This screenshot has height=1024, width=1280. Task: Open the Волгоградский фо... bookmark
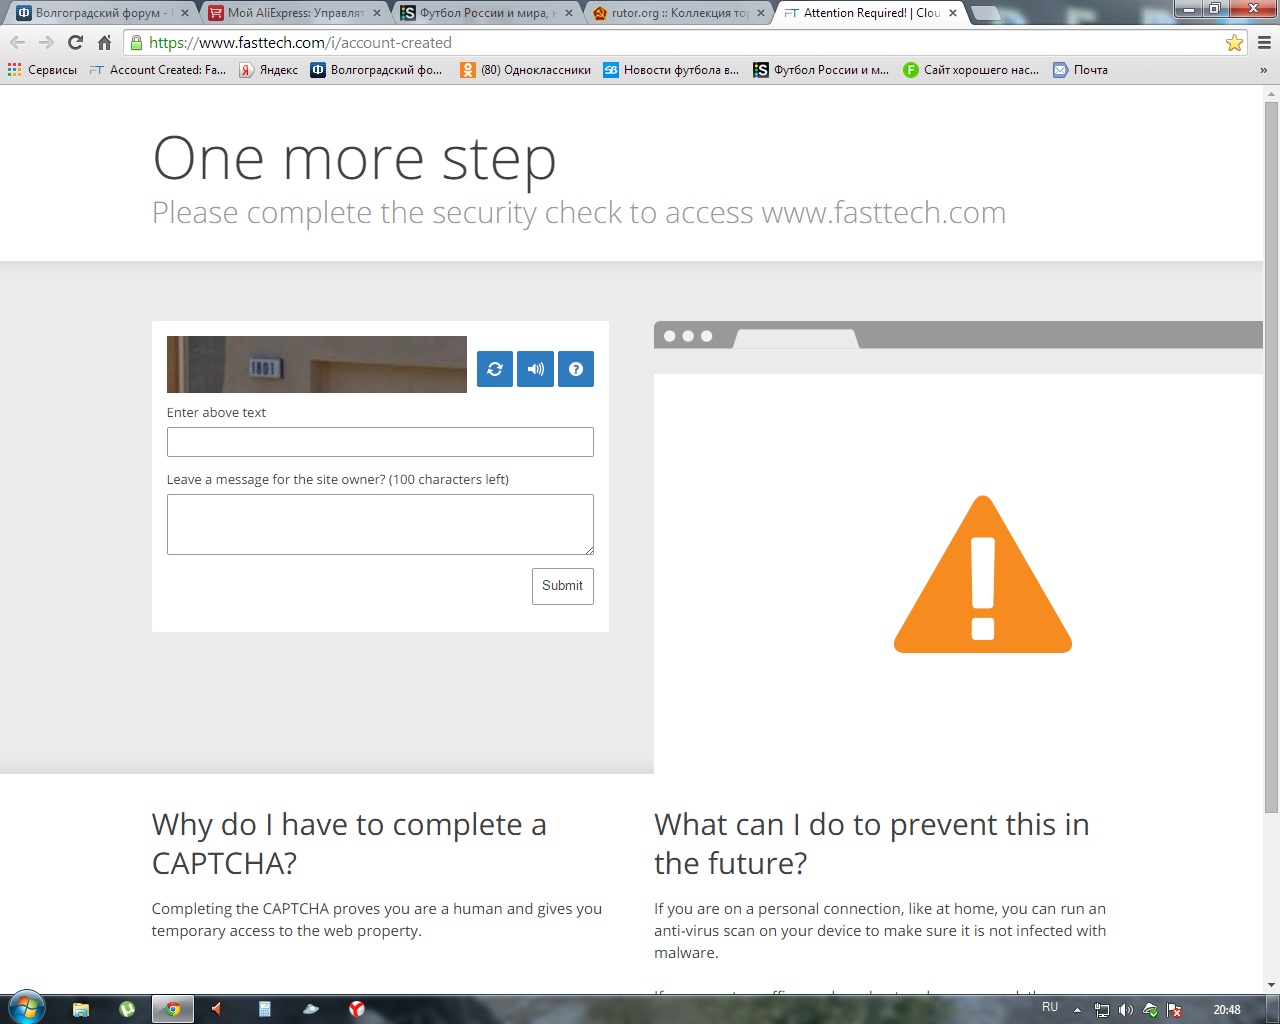pyautogui.click(x=376, y=70)
